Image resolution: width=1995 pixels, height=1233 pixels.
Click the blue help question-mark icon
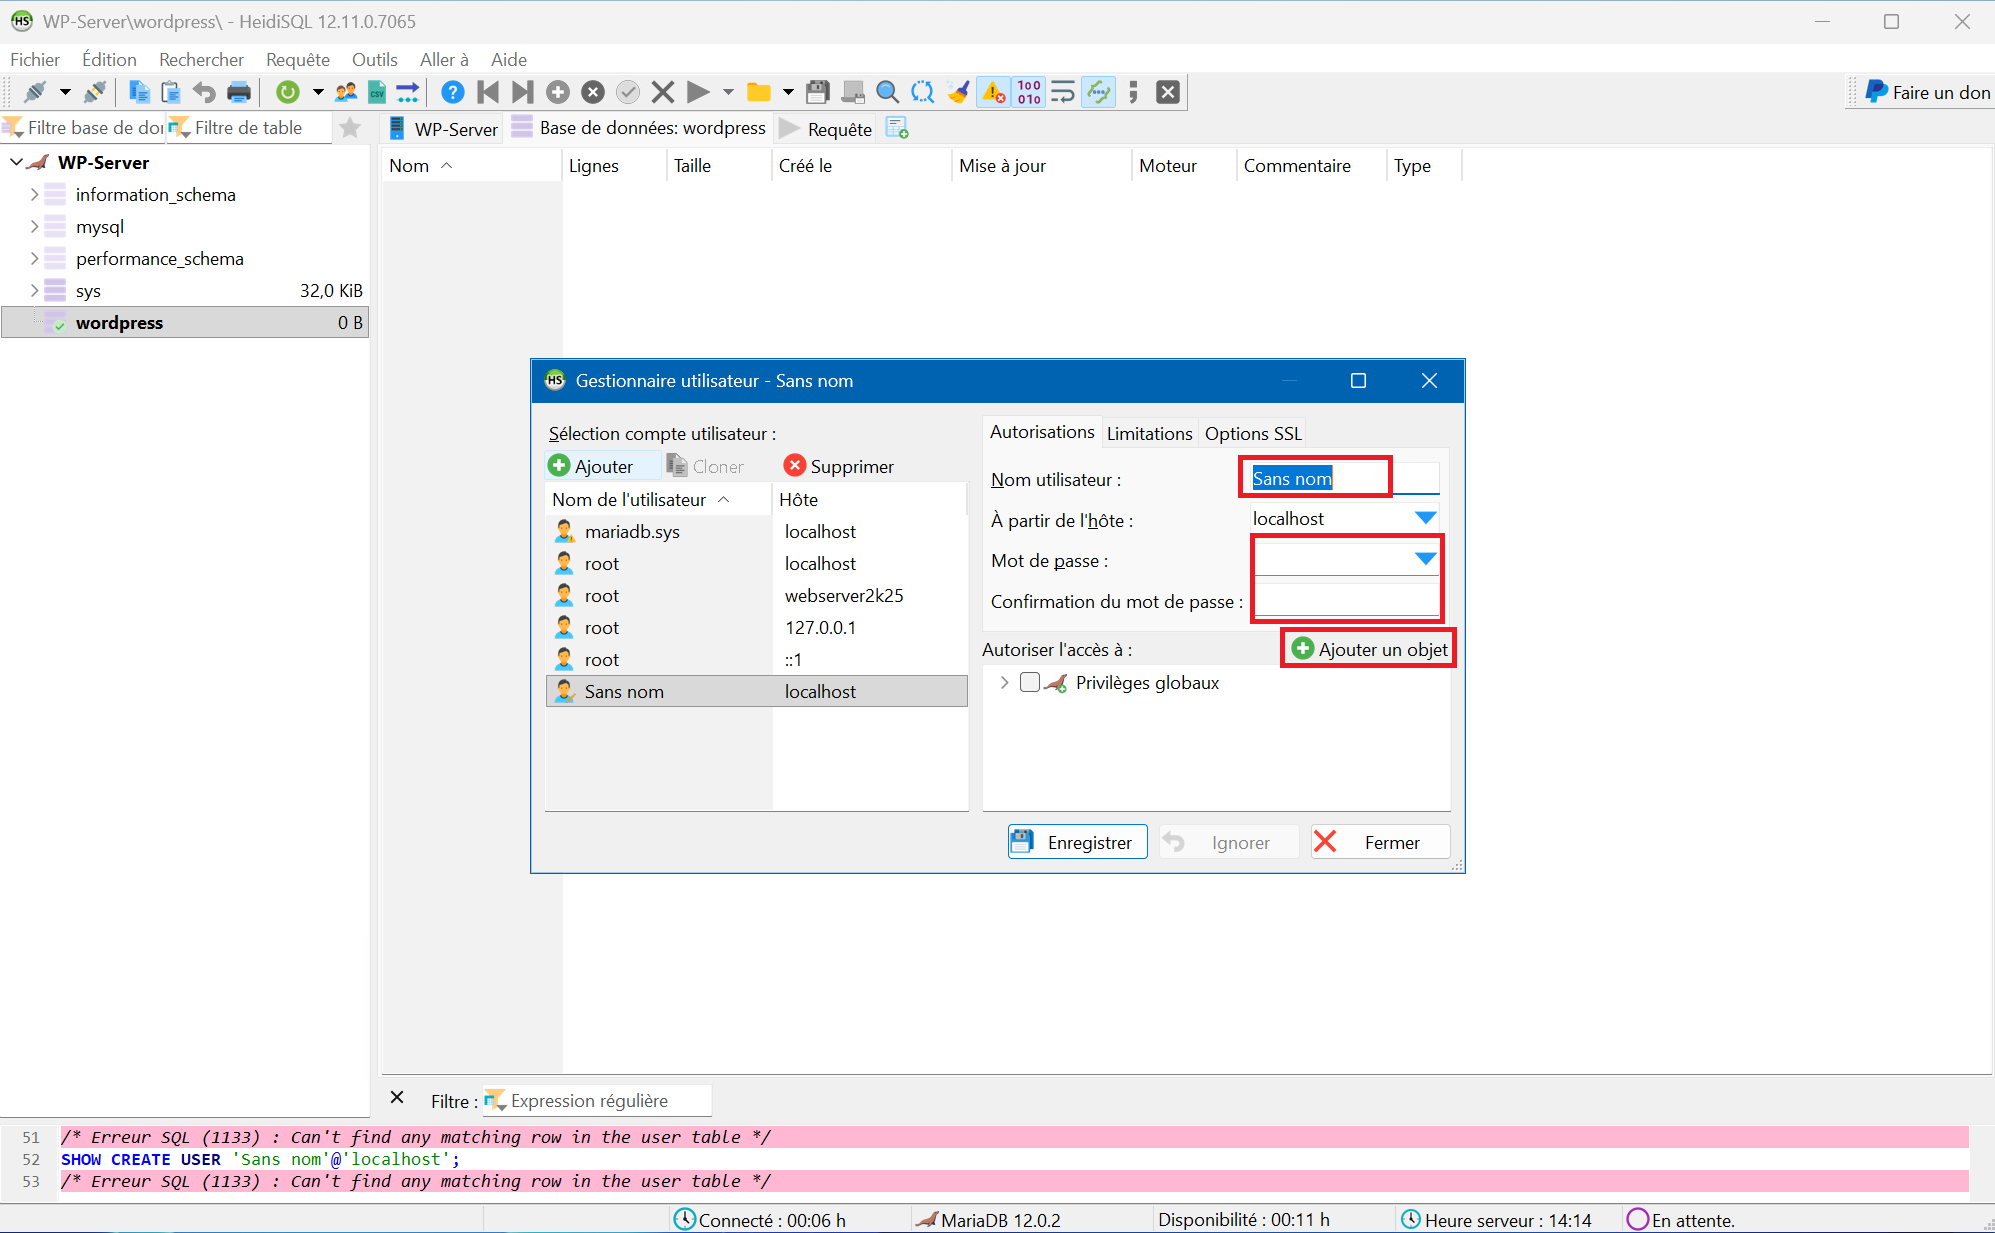coord(452,92)
